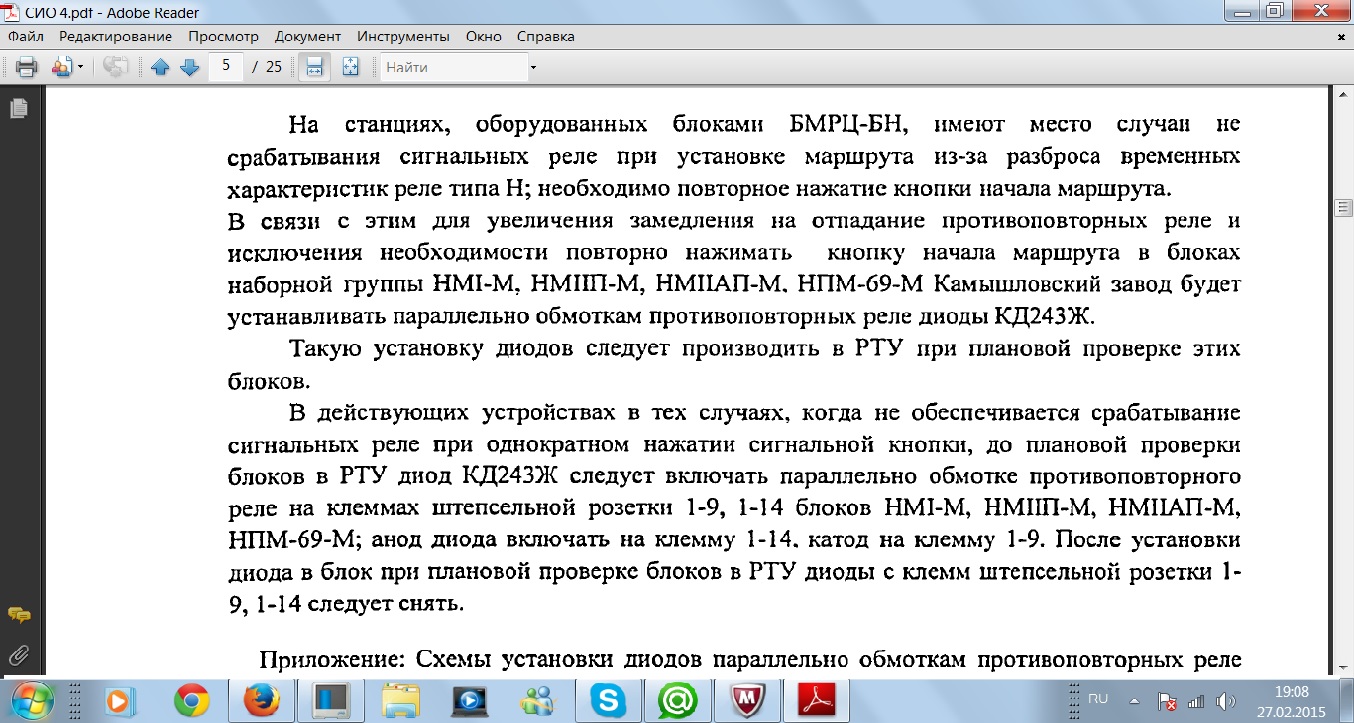Image resolution: width=1354 pixels, height=723 pixels.
Task: Toggle fit-width scrolling page view
Action: click(x=314, y=67)
